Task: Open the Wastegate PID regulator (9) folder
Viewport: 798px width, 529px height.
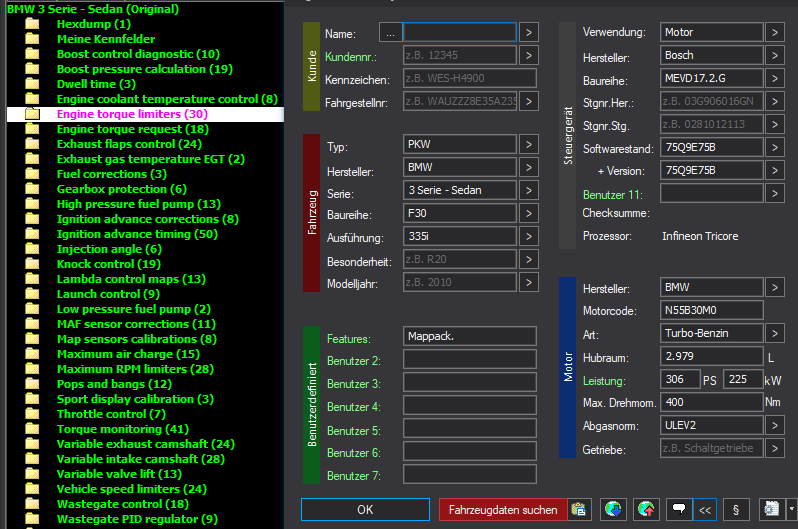Action: click(x=136, y=519)
